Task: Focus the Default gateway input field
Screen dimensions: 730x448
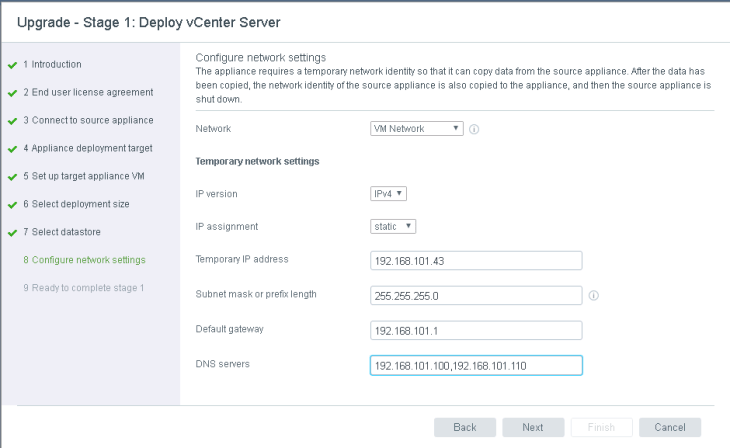Action: click(x=476, y=331)
